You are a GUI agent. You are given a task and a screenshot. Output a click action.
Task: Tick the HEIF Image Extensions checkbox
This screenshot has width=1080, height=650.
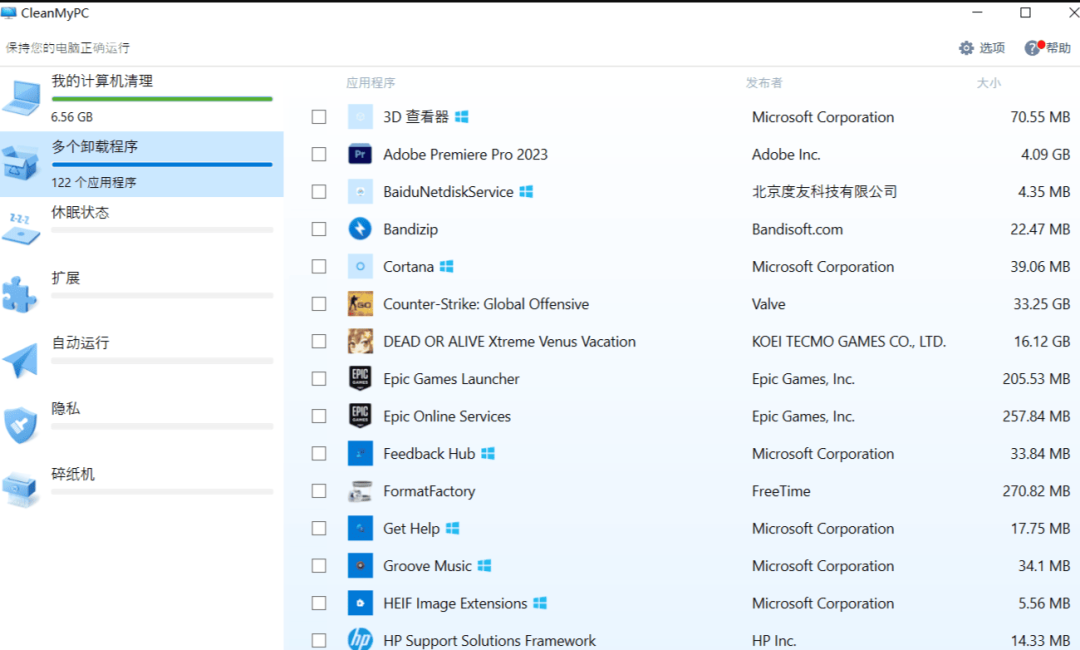coord(319,602)
